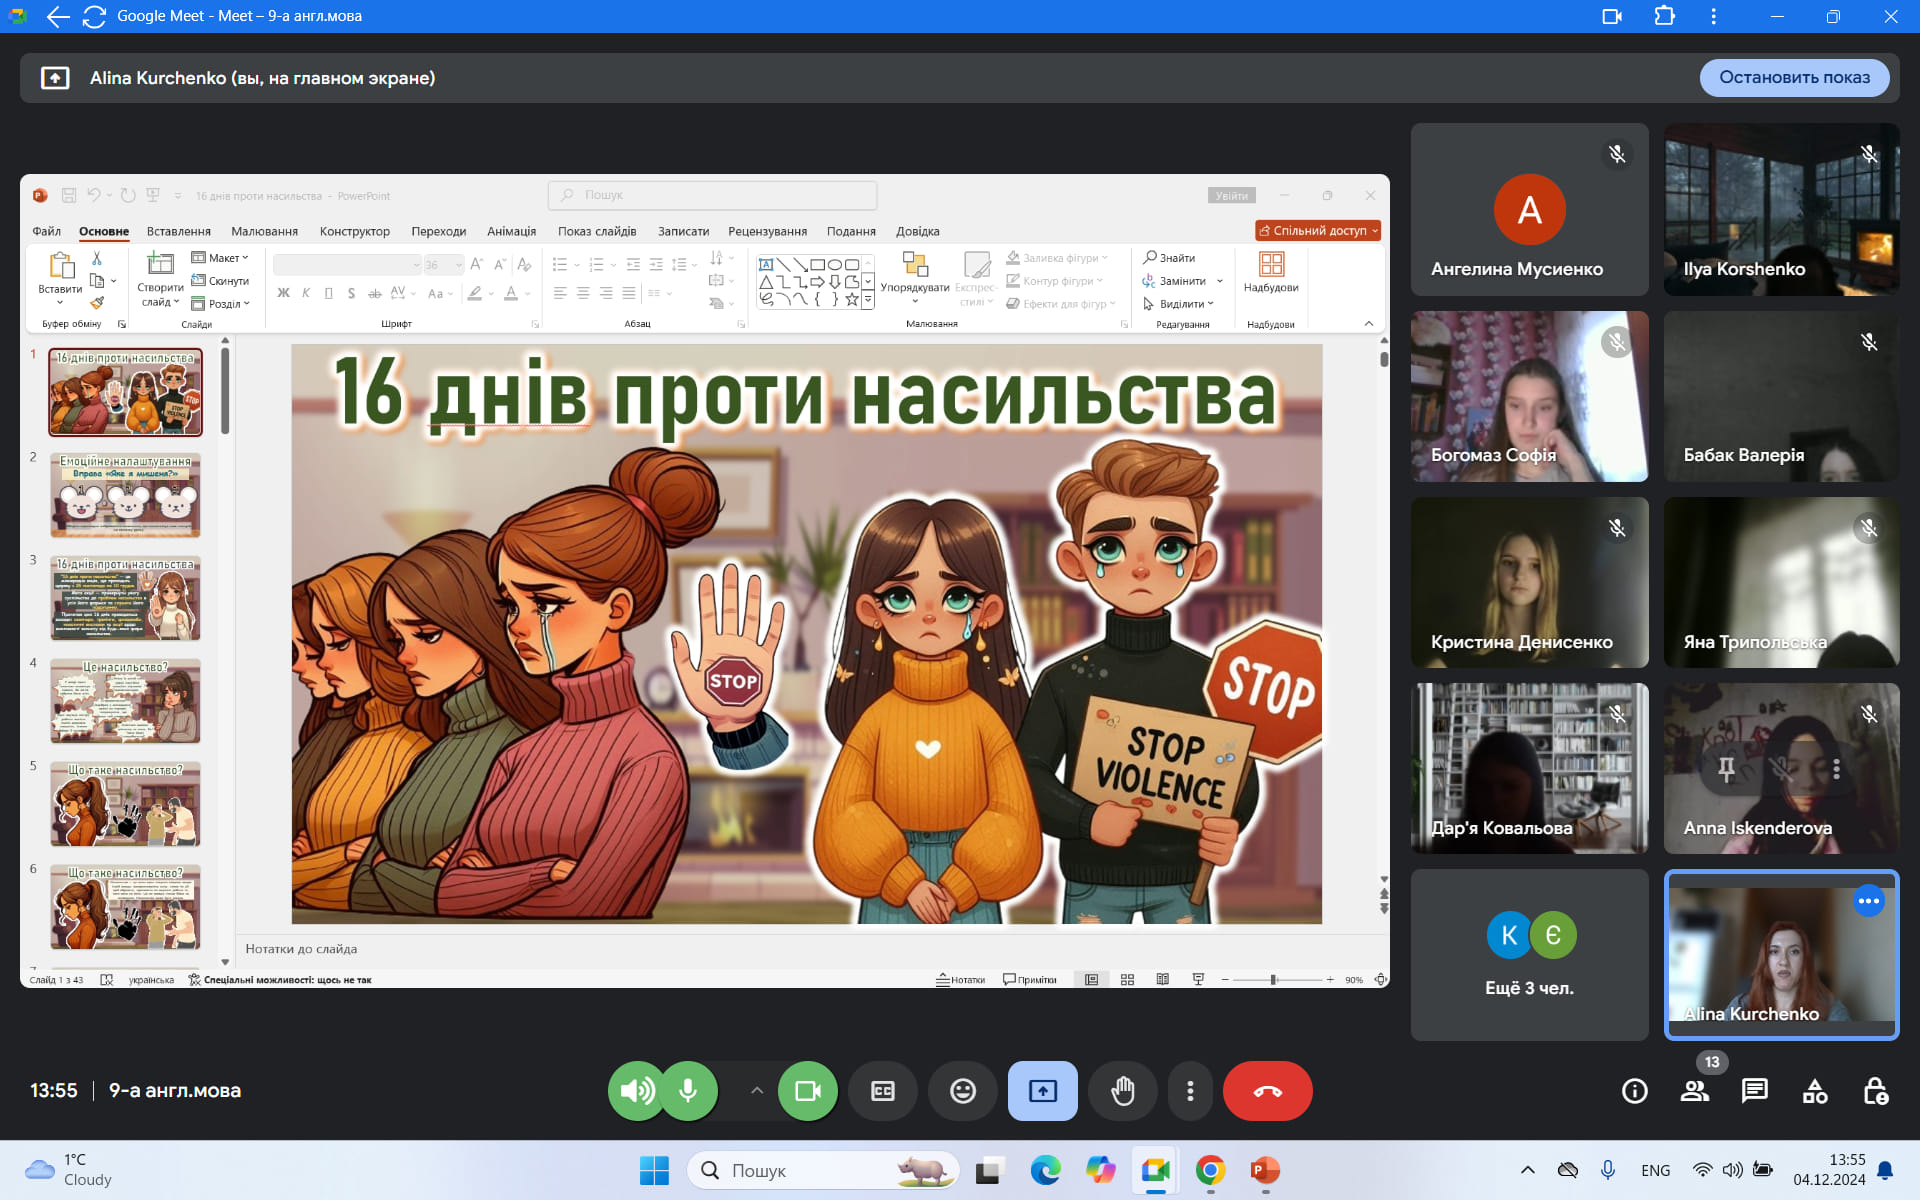Open PowerPoint from the taskbar
The image size is (1920, 1200).
(x=1265, y=1170)
